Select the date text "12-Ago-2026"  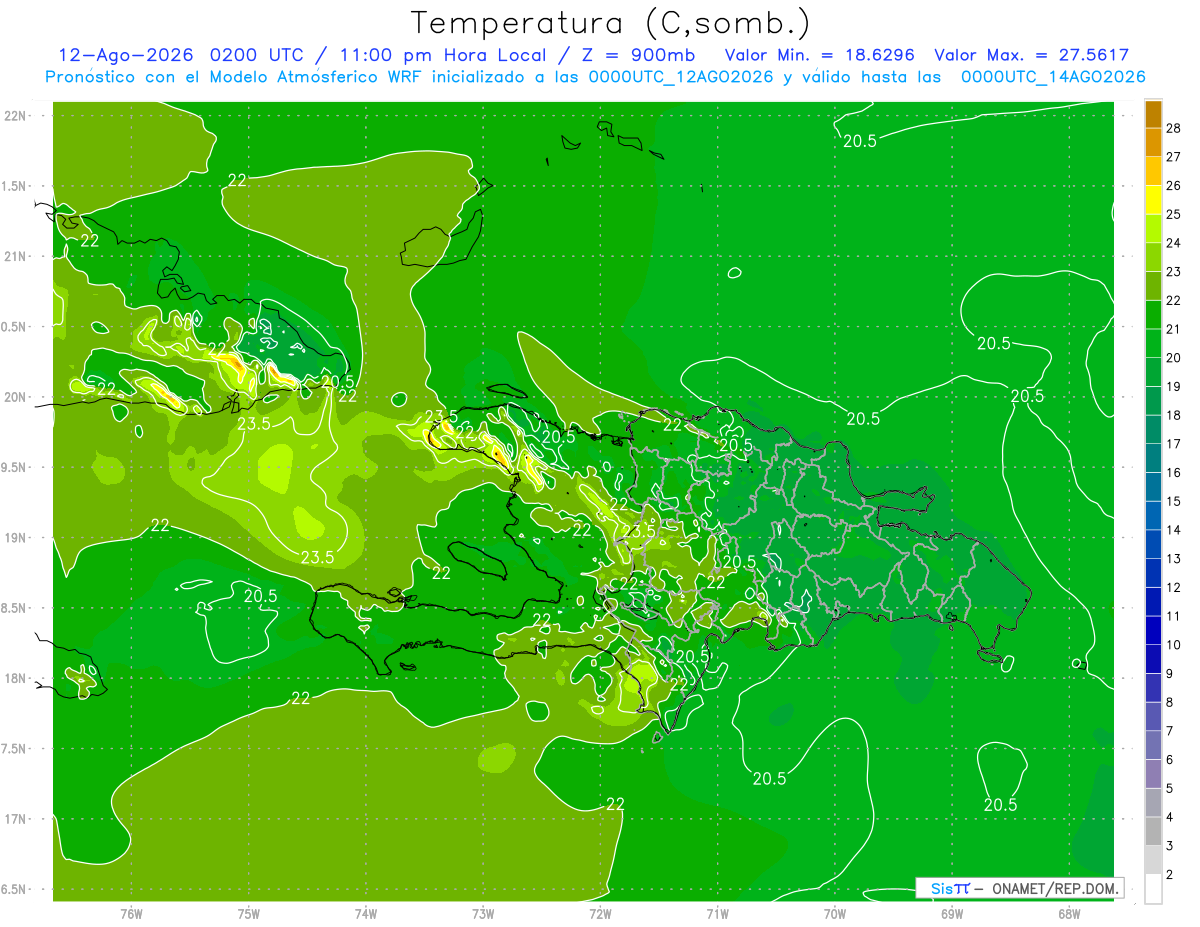click(126, 55)
